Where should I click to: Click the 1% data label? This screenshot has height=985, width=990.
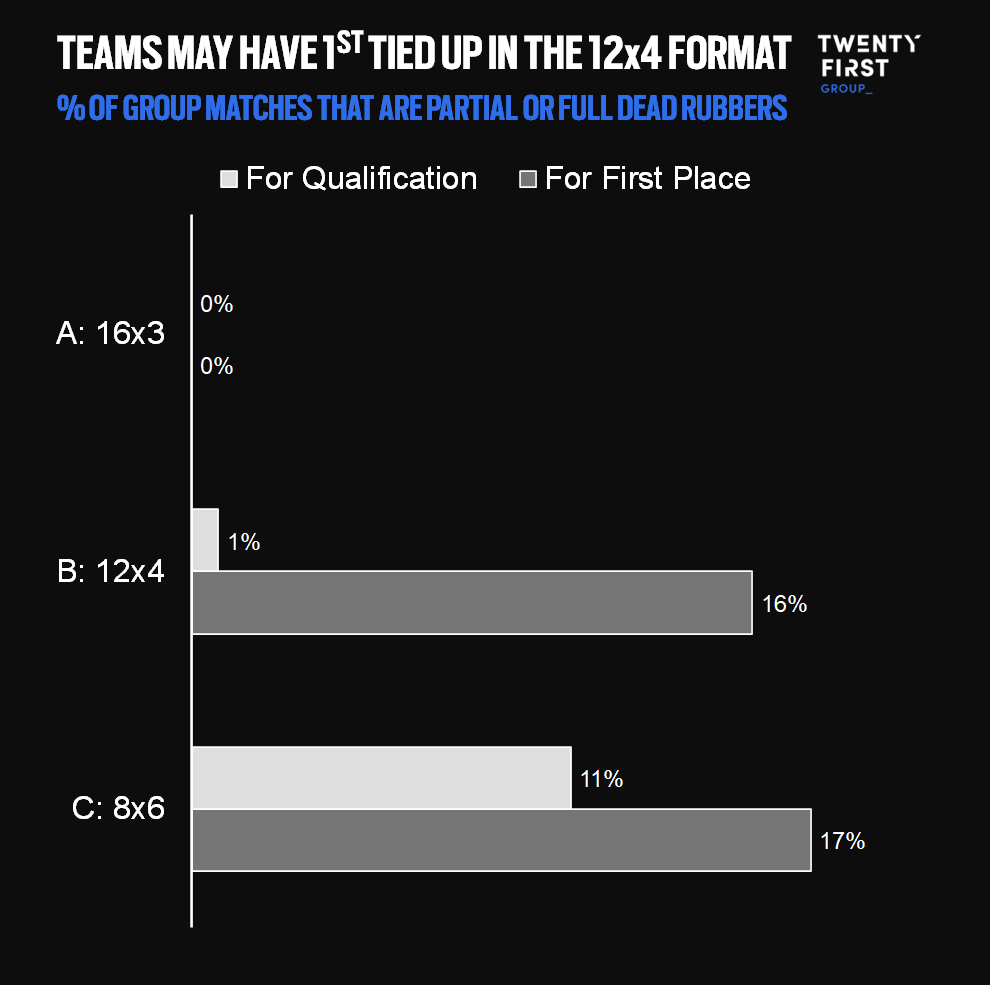(x=244, y=542)
